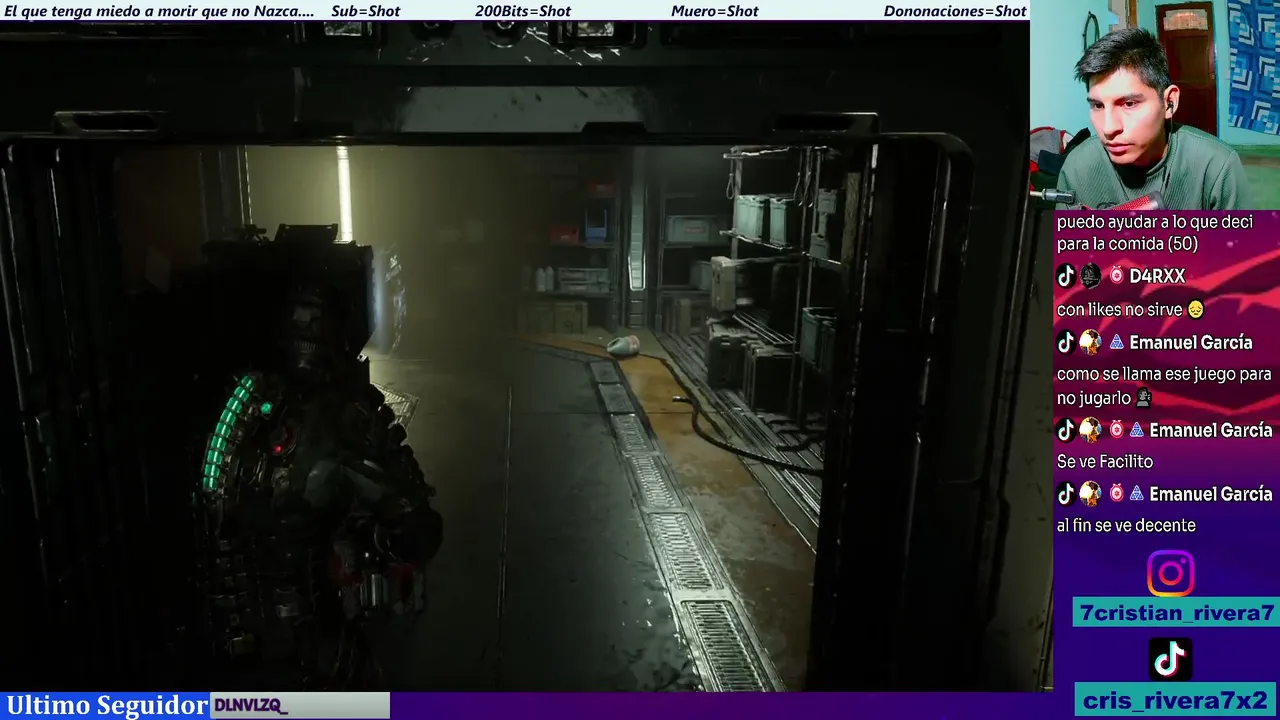Open D4RXX's dark profile avatar

[x=1090, y=276]
